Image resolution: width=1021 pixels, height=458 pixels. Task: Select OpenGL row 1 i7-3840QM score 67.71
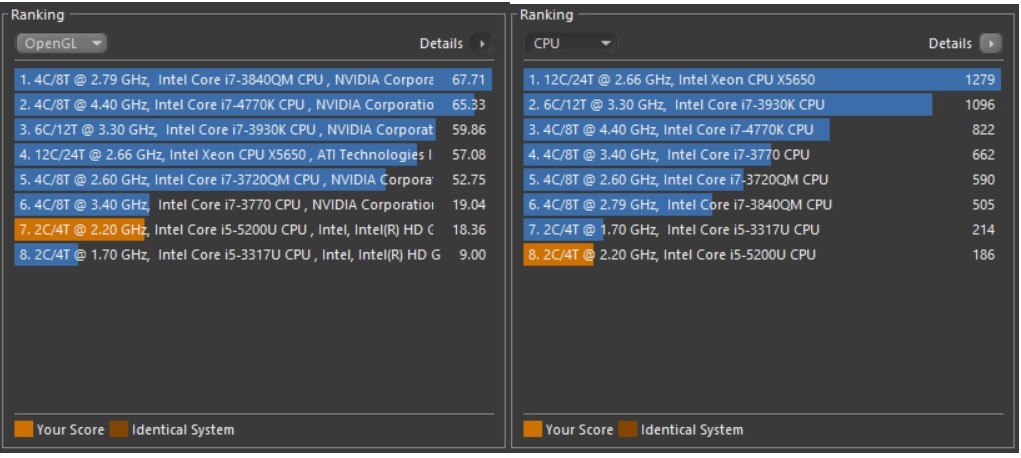click(253, 80)
